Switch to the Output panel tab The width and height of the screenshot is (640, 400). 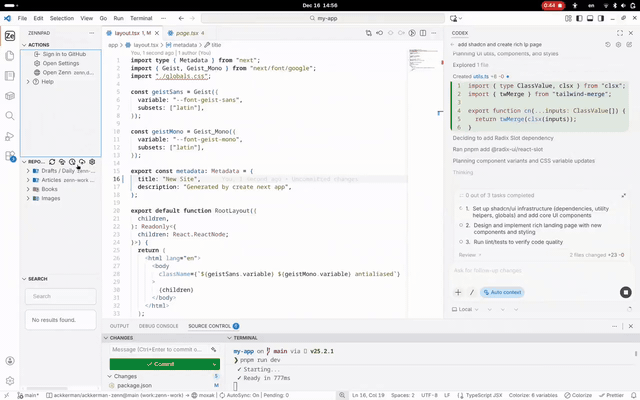tap(119, 326)
